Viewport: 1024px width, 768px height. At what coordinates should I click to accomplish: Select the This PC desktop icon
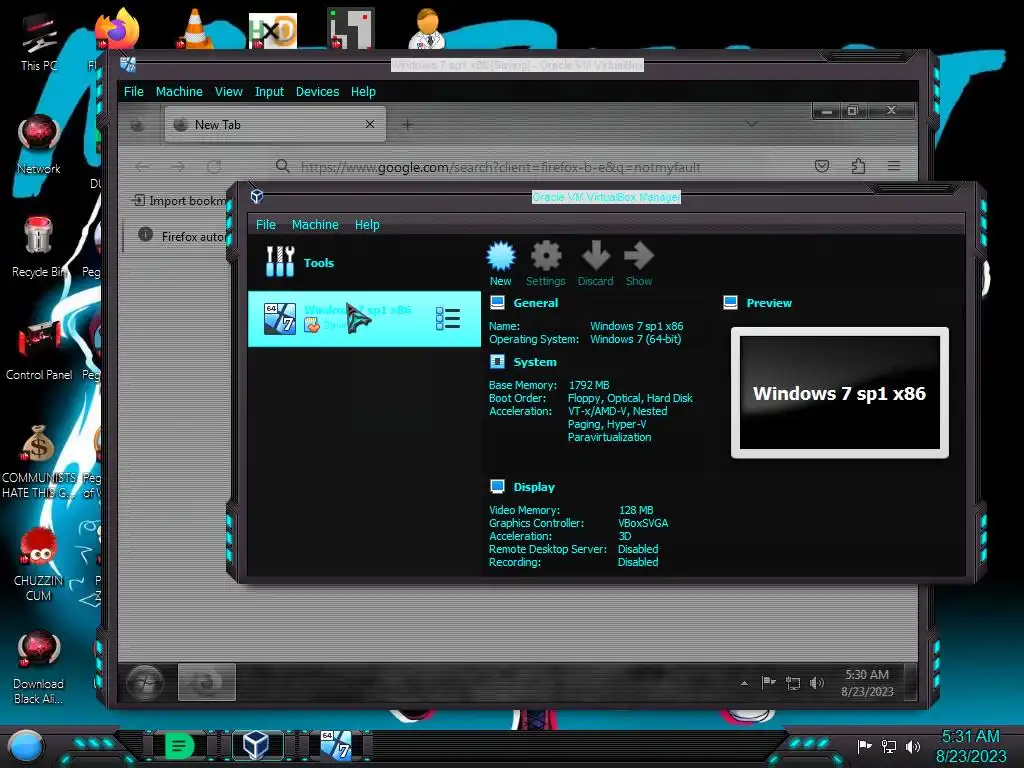coord(39,42)
